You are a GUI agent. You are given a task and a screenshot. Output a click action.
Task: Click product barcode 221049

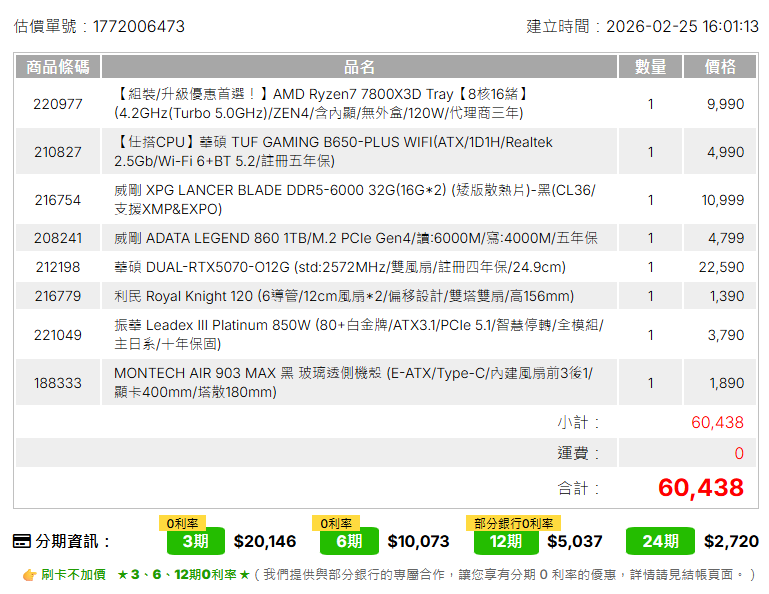[x=58, y=335]
